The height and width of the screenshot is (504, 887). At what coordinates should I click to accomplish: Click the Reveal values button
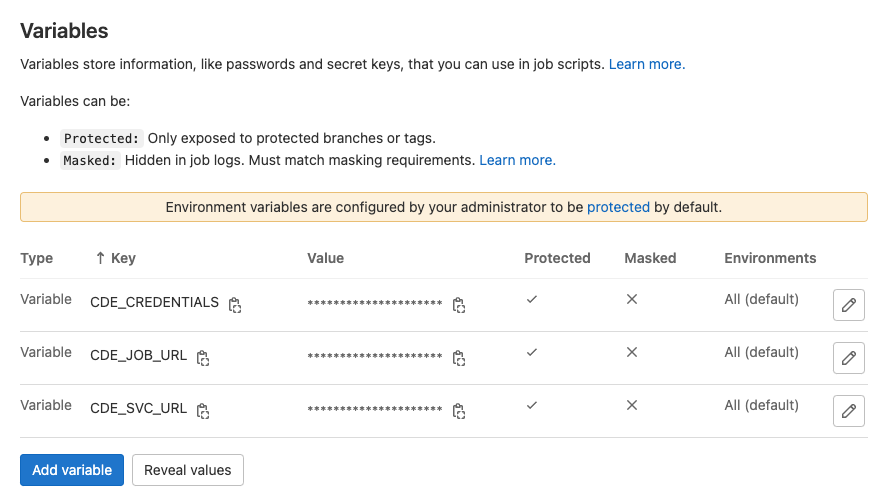(188, 470)
